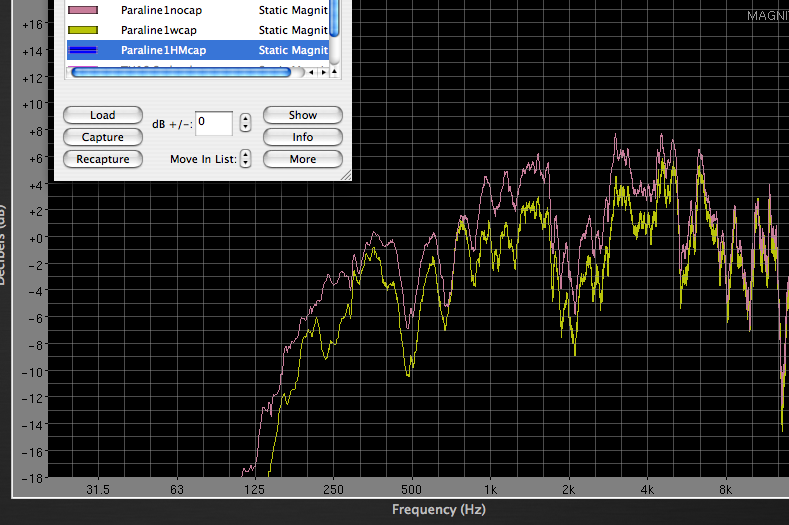Click the horizontal scroll right arrow

click(323, 72)
